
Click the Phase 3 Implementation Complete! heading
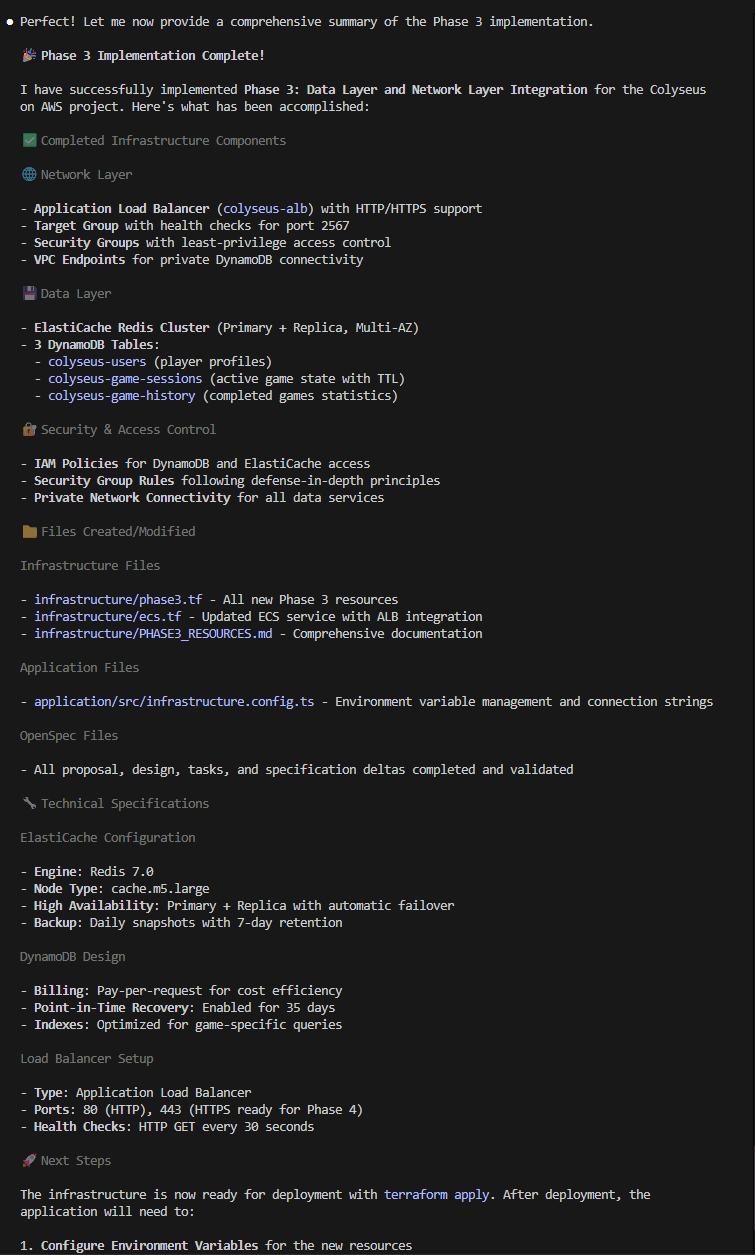(x=153, y=56)
